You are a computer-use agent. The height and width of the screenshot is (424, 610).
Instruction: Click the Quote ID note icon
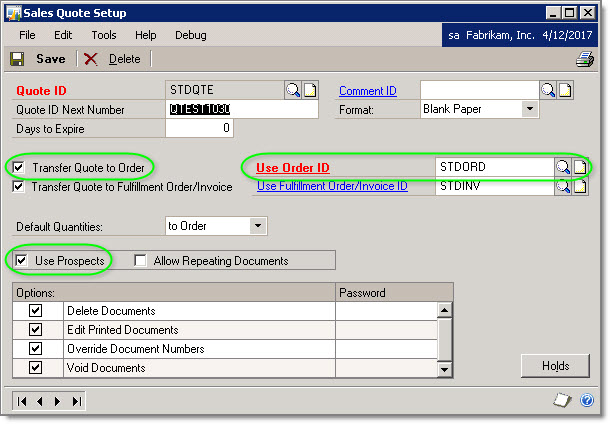pyautogui.click(x=310, y=90)
